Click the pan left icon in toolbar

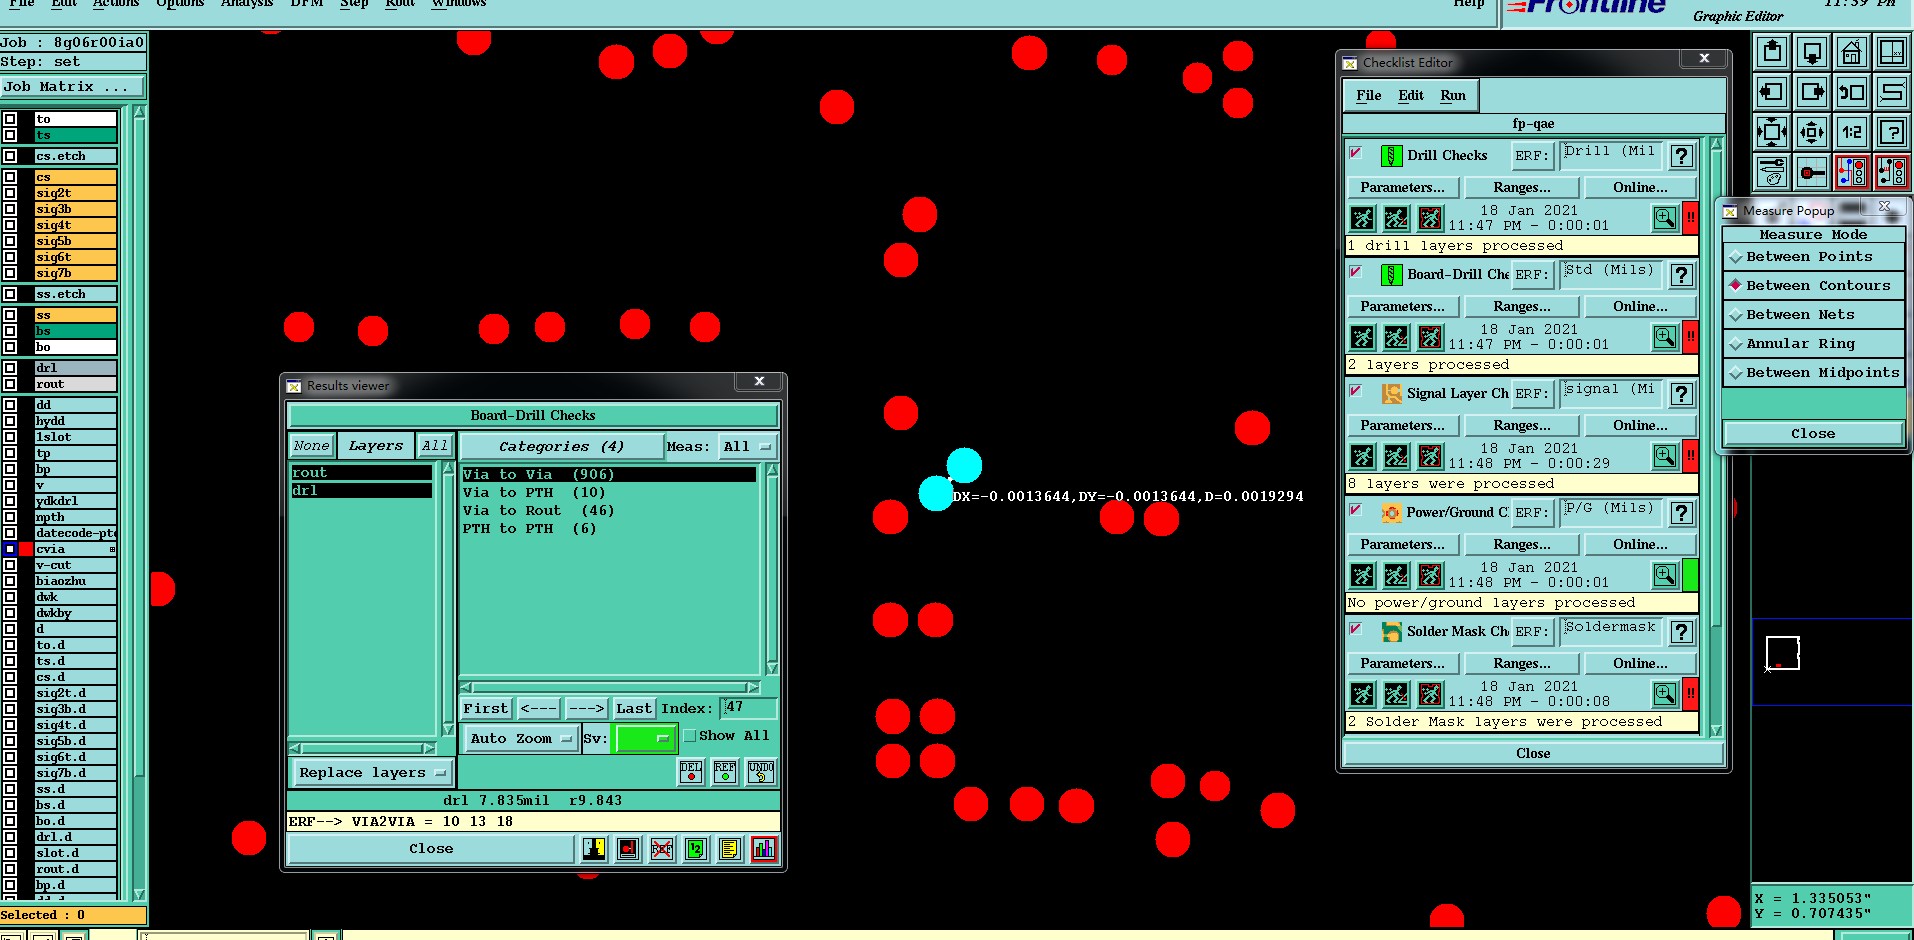[1771, 92]
